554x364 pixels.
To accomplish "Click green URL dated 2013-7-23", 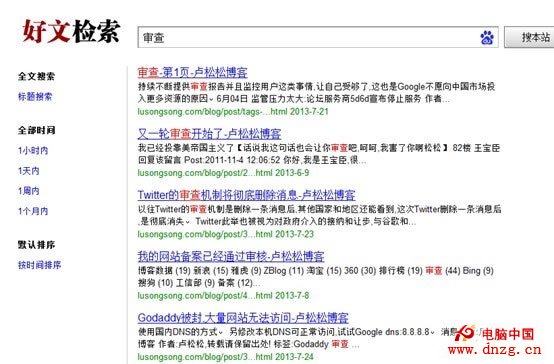I will click(x=226, y=234).
